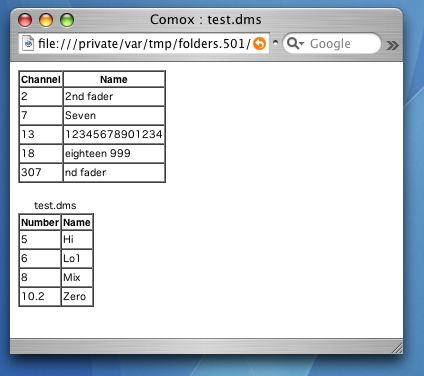Click the cell 'eighteen 999'
The width and height of the screenshot is (424, 376).
point(114,154)
